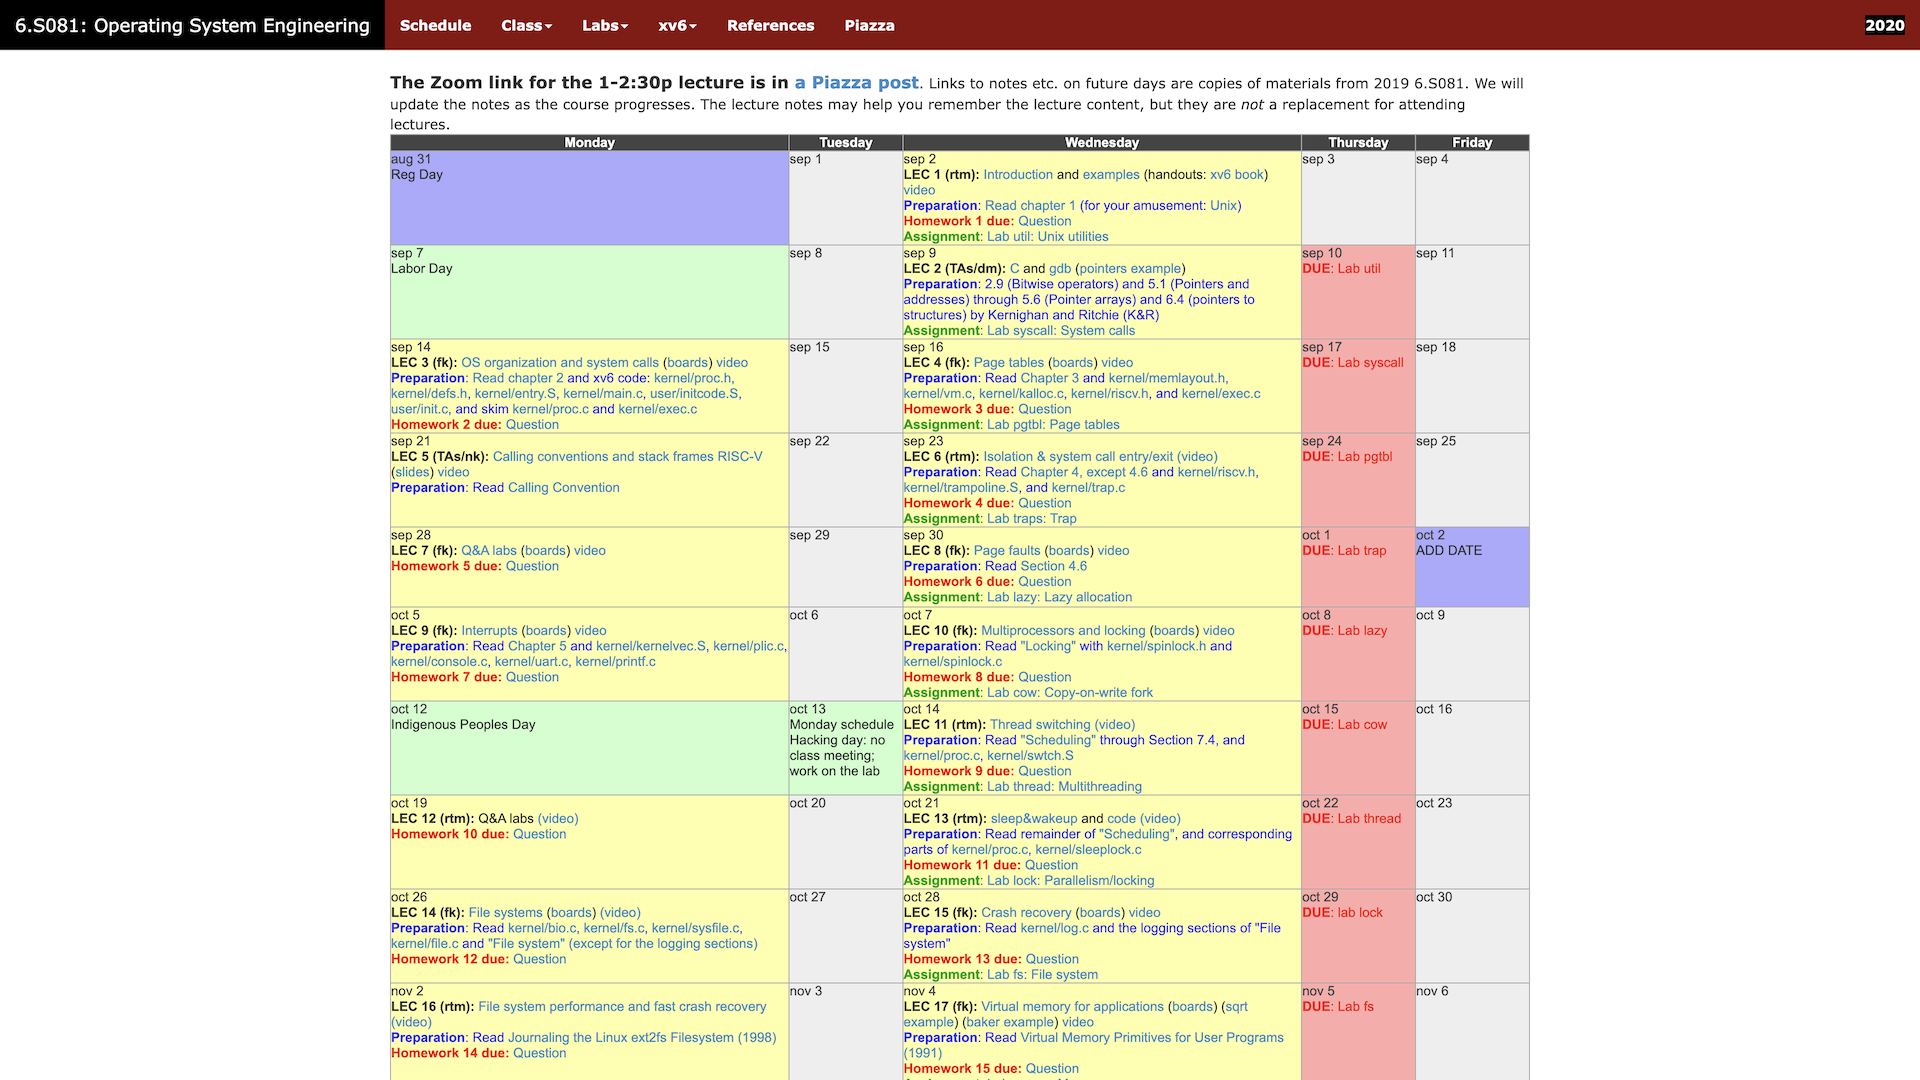Open Isolation & system call entry/exit link
The width and height of the screenshot is (1920, 1080).
pyautogui.click(x=1078, y=457)
